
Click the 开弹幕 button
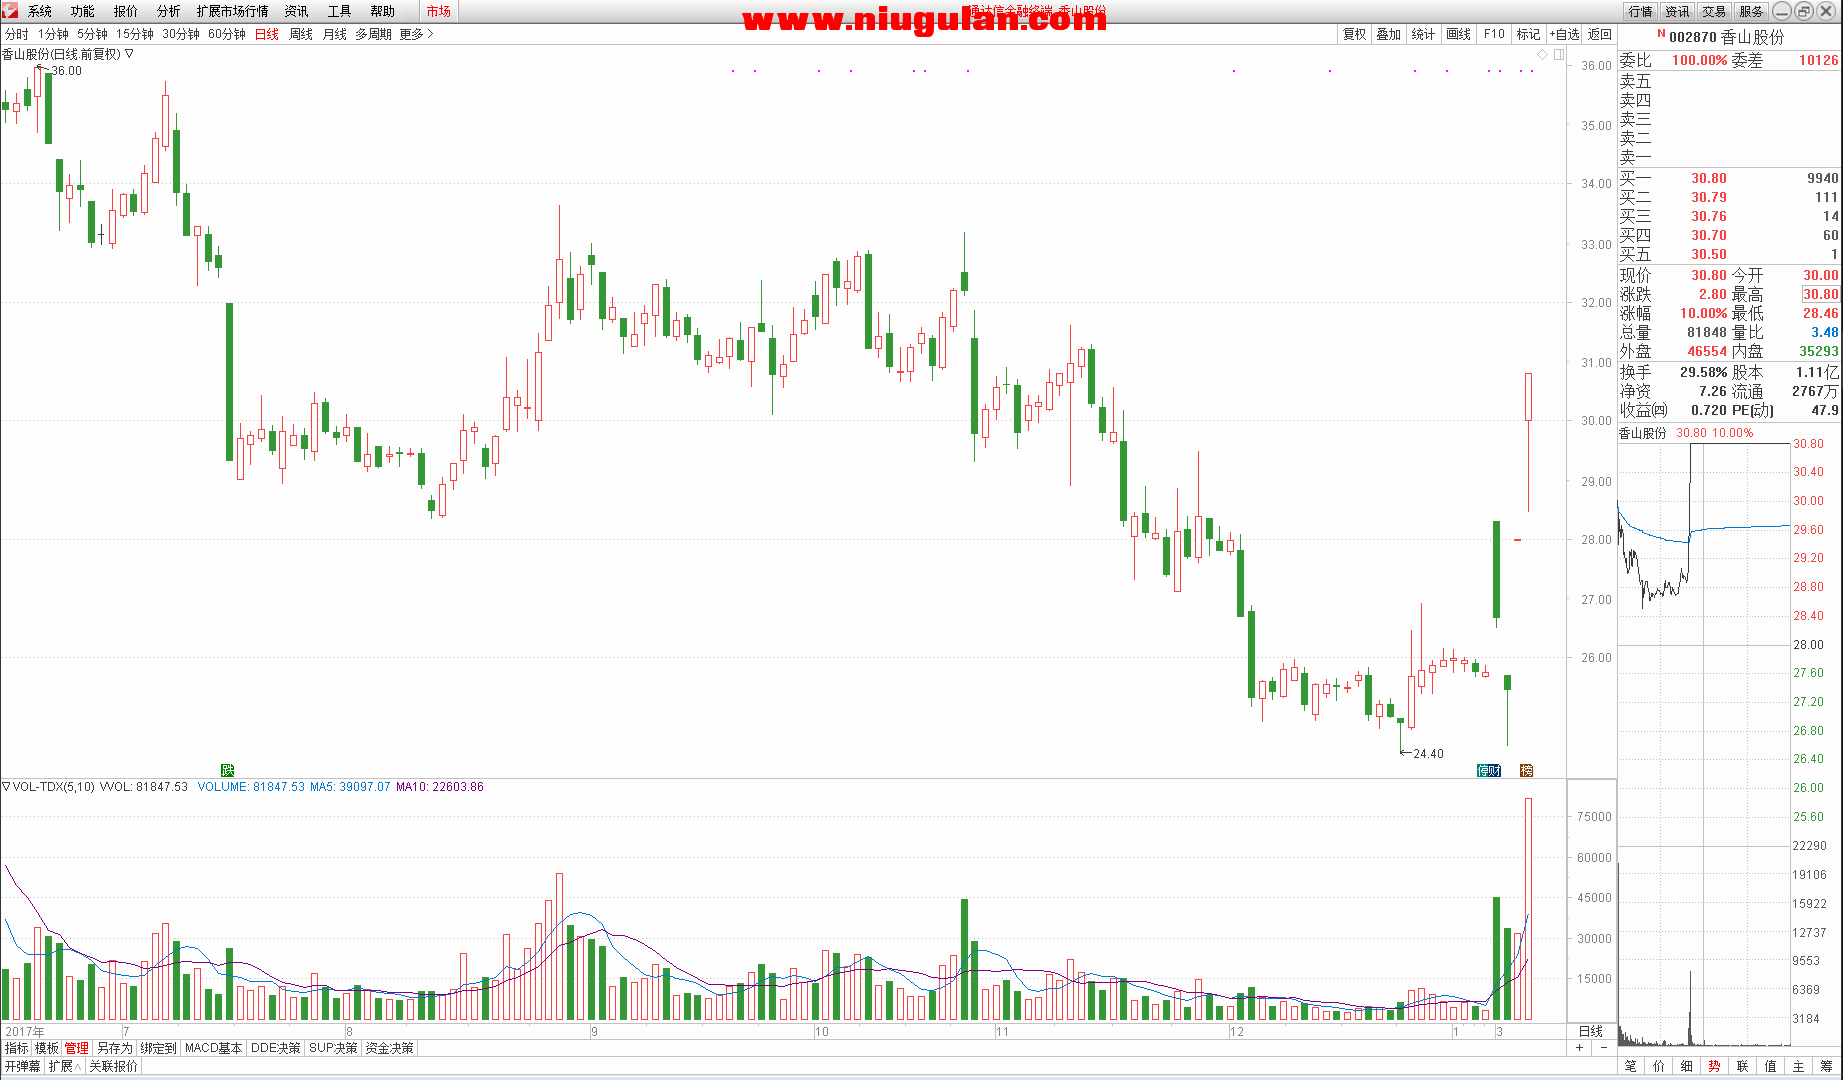tap(23, 1066)
